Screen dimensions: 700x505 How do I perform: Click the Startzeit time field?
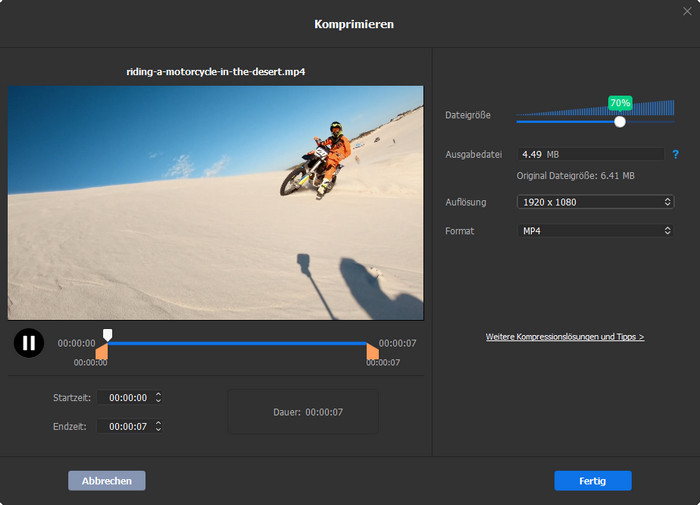click(x=129, y=397)
